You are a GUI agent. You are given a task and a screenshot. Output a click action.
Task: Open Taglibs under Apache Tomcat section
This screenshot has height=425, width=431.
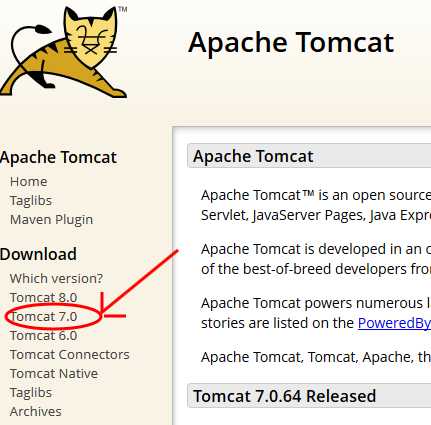pyautogui.click(x=31, y=201)
